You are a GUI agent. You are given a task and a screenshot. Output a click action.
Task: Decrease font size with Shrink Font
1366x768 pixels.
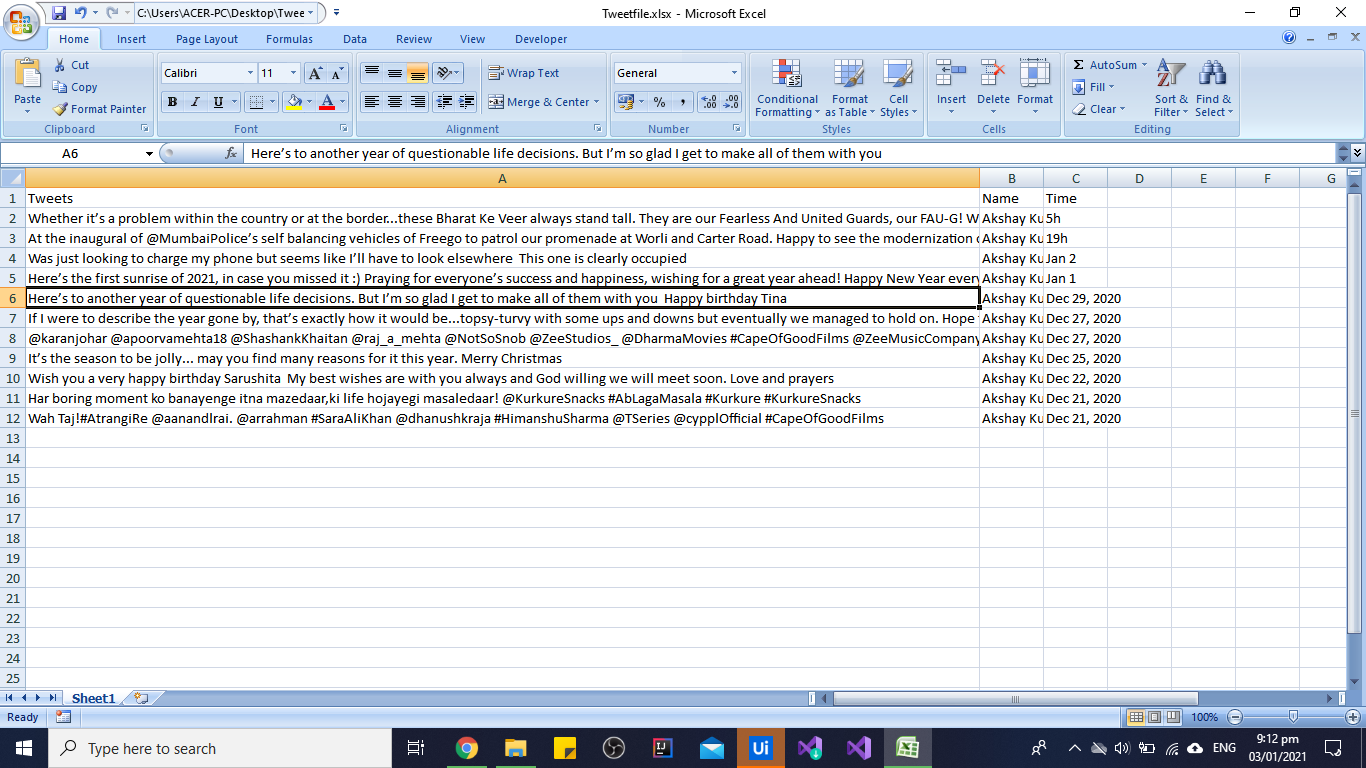coord(337,73)
